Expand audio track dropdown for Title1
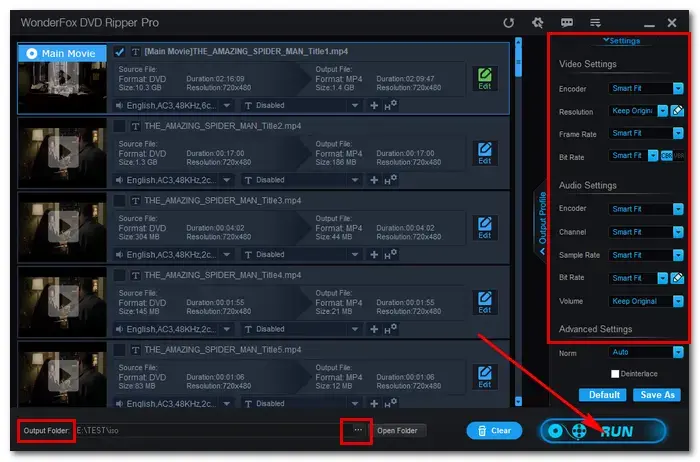The height and width of the screenshot is (462, 700). pos(227,106)
